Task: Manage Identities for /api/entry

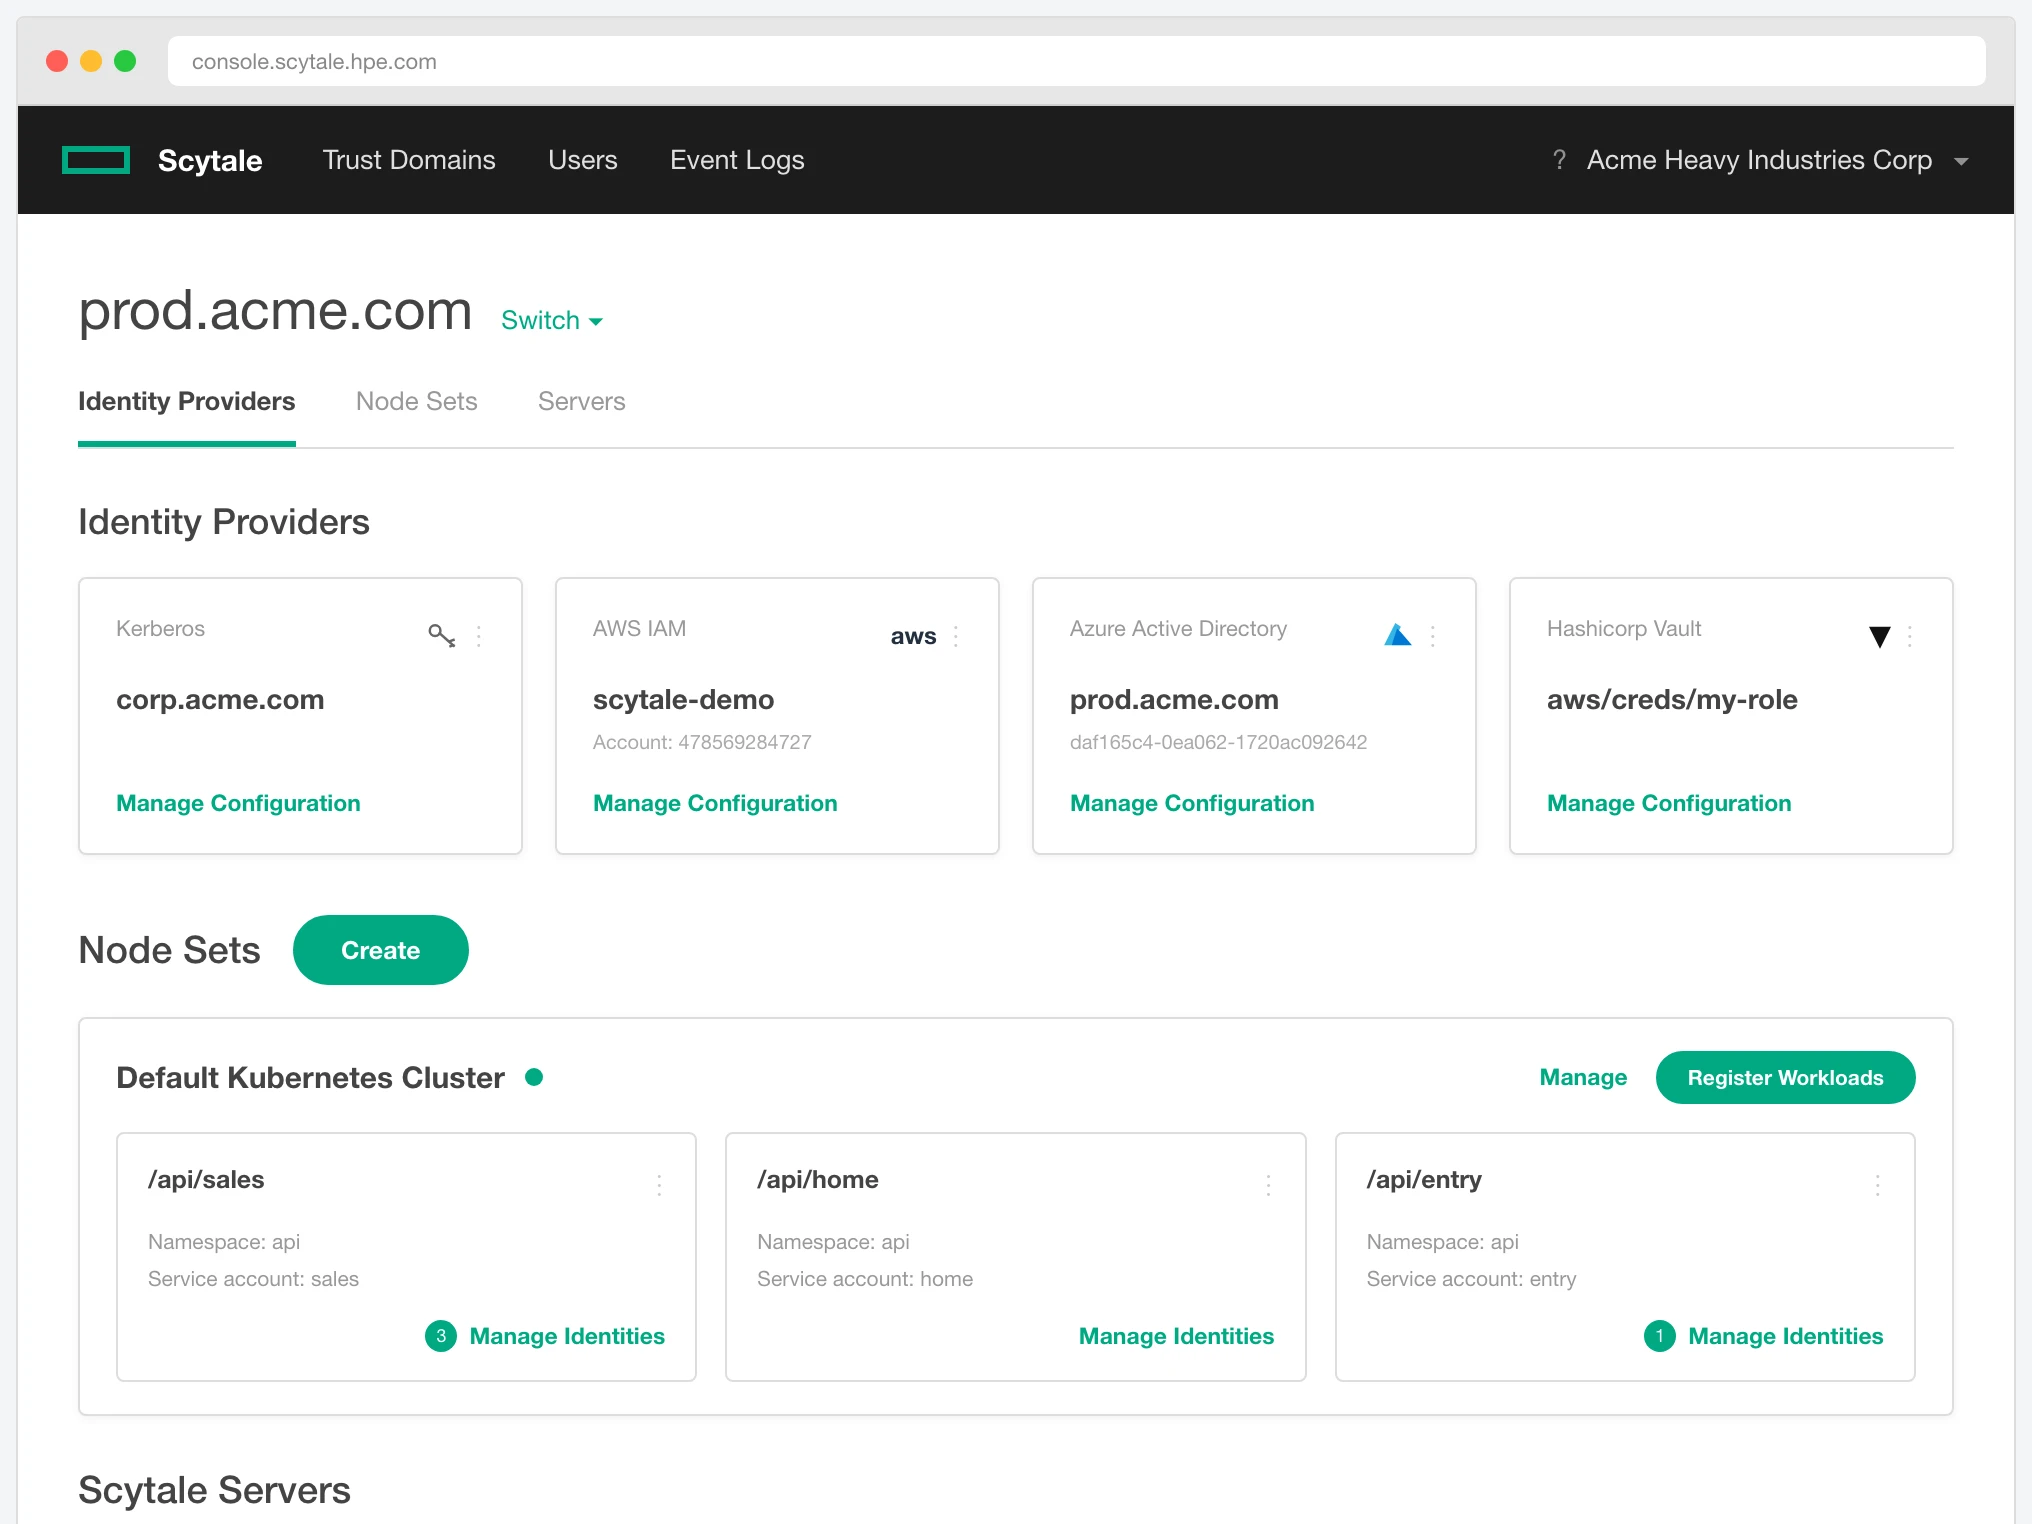Action: [1786, 1336]
